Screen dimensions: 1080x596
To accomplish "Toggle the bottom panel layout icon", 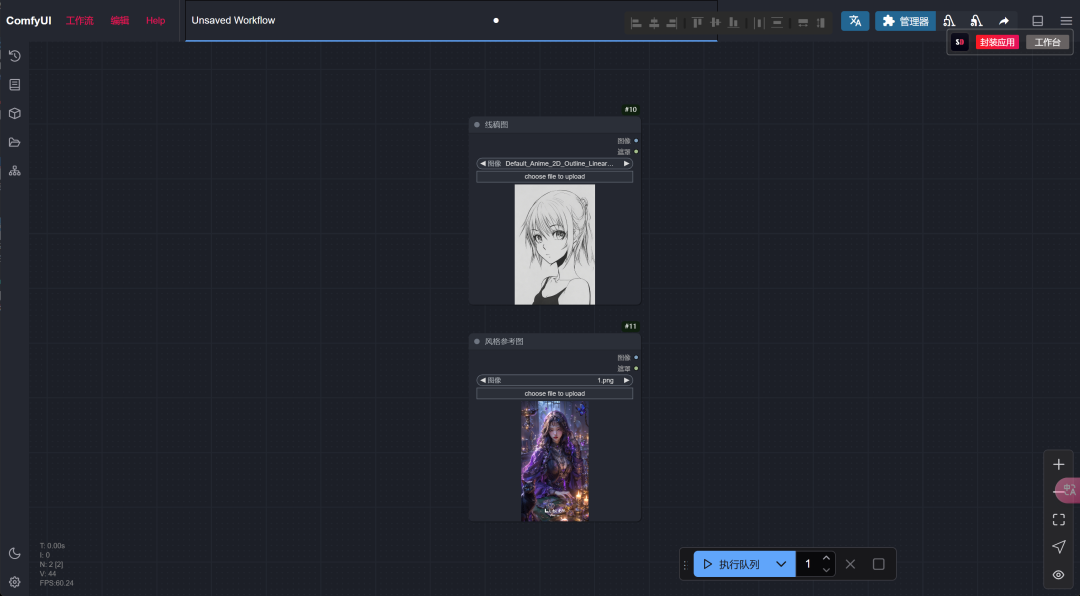I will coord(1037,21).
